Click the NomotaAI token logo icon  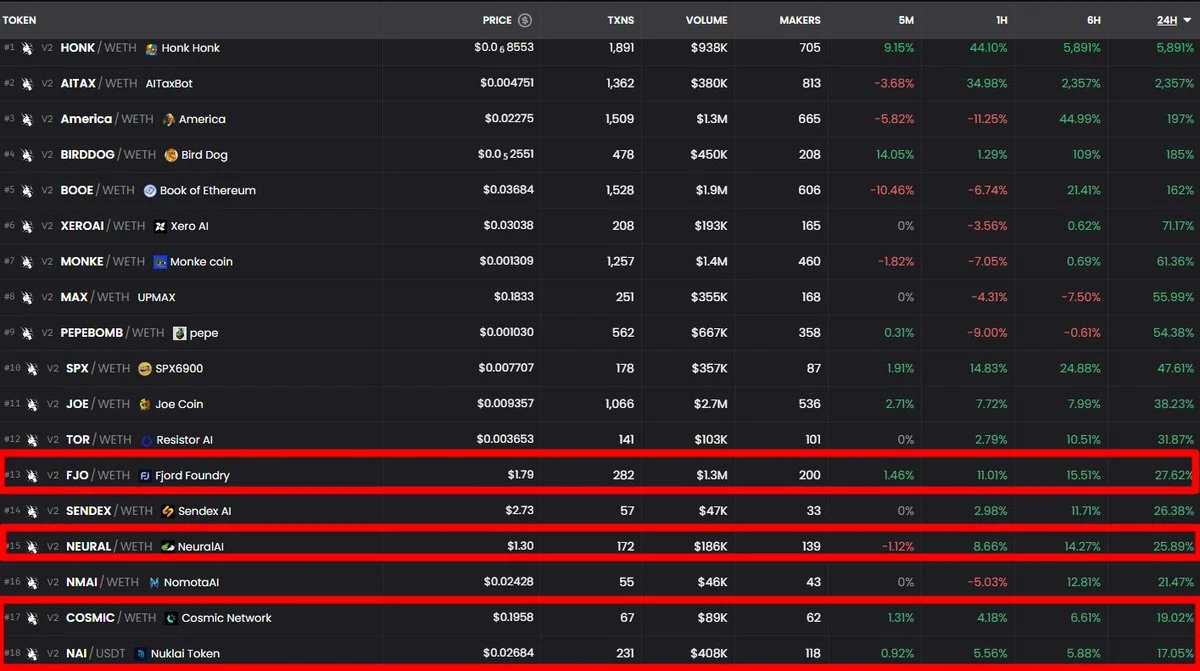pos(154,582)
